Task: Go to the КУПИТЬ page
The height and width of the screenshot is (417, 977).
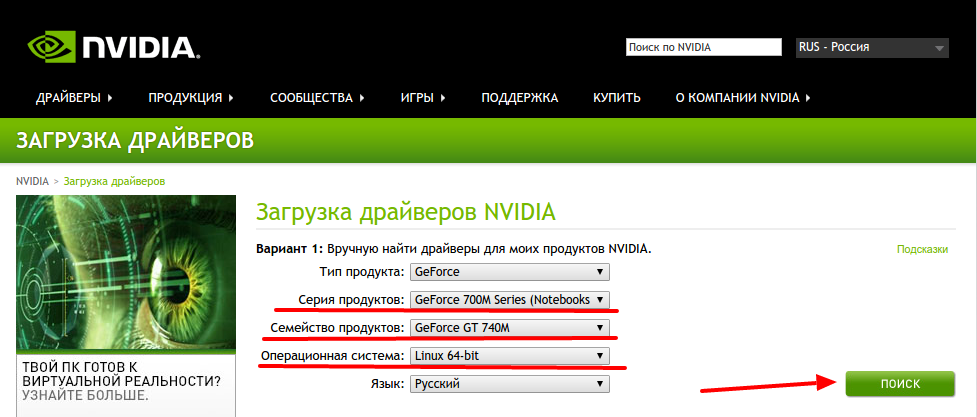Action: coord(616,98)
